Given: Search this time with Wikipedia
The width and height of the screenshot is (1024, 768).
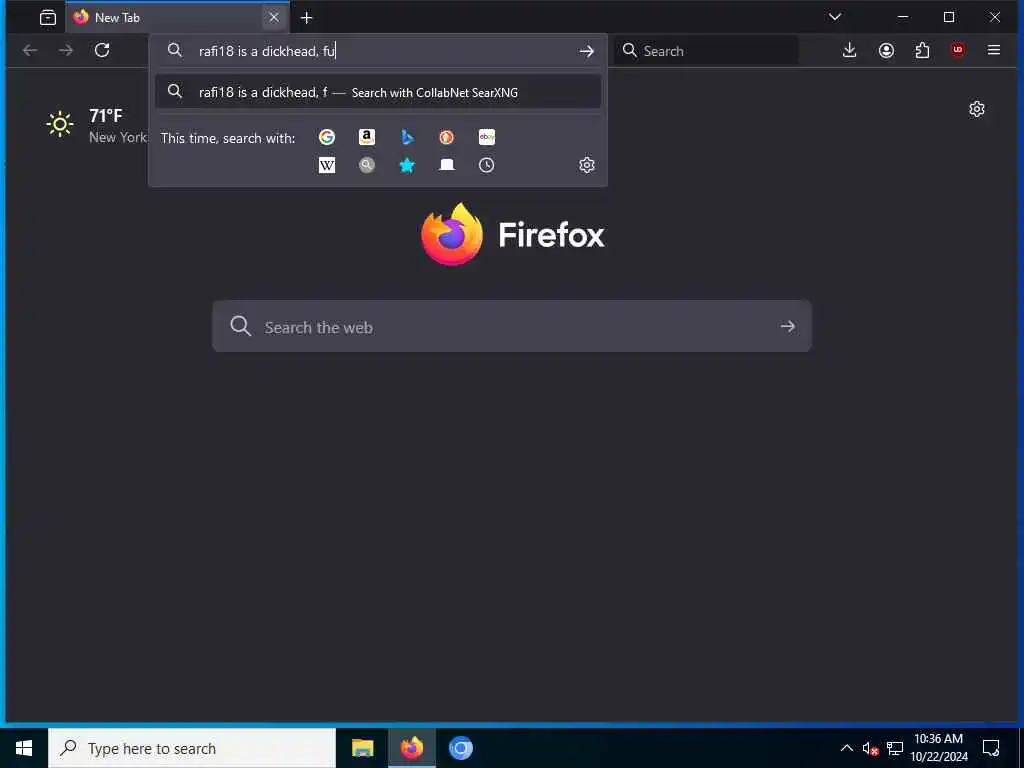Looking at the screenshot, I should [x=327, y=165].
